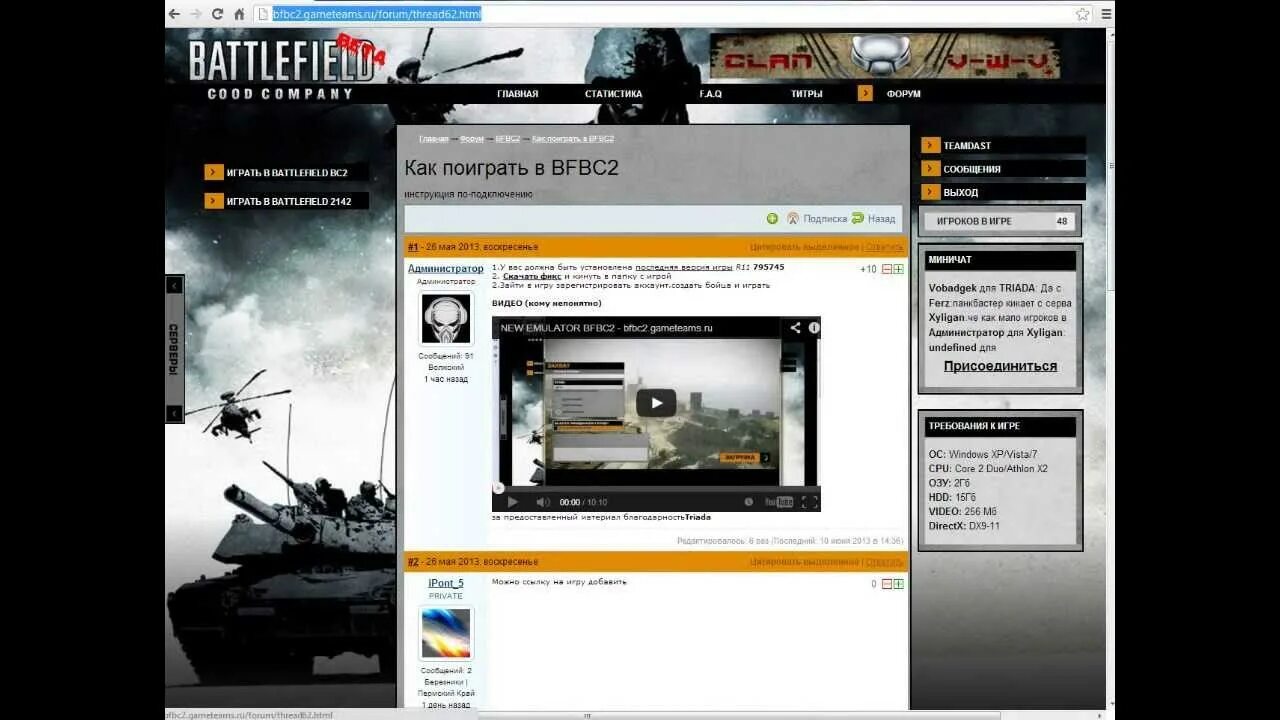The width and height of the screenshot is (1280, 720).
Task: Collapse the СЕРВЕРЫ side panel bottom arrow
Action: 174,413
